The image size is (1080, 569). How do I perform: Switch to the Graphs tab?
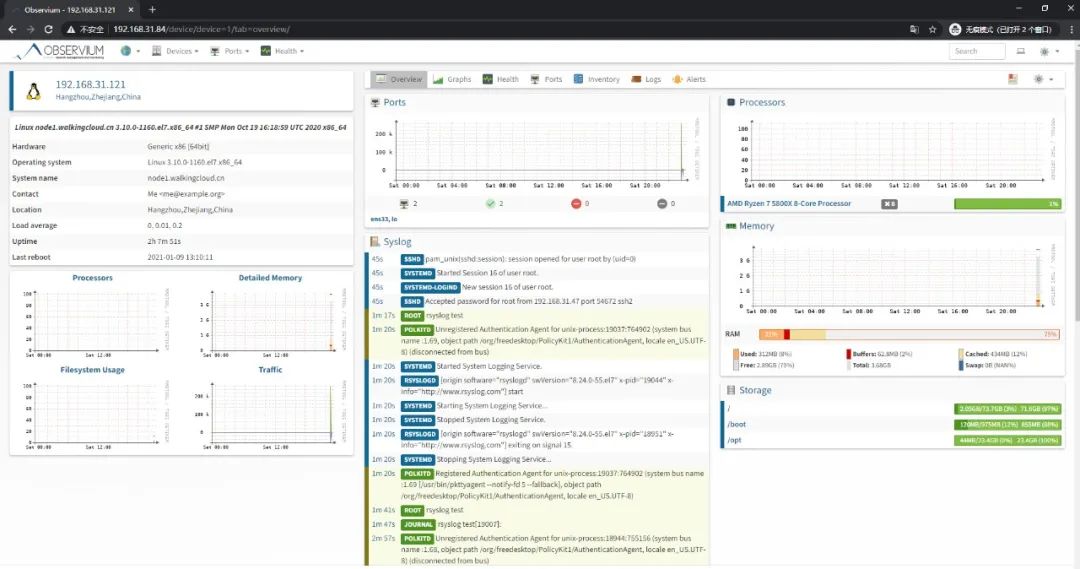[x=452, y=79]
